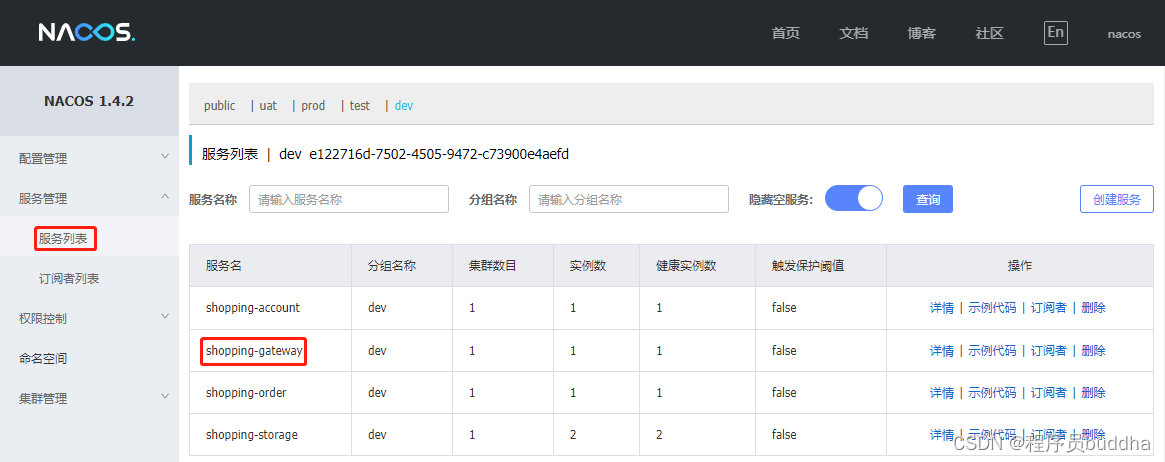Open 订阅者 for shopping-order
This screenshot has width=1165, height=462.
[x=1048, y=392]
